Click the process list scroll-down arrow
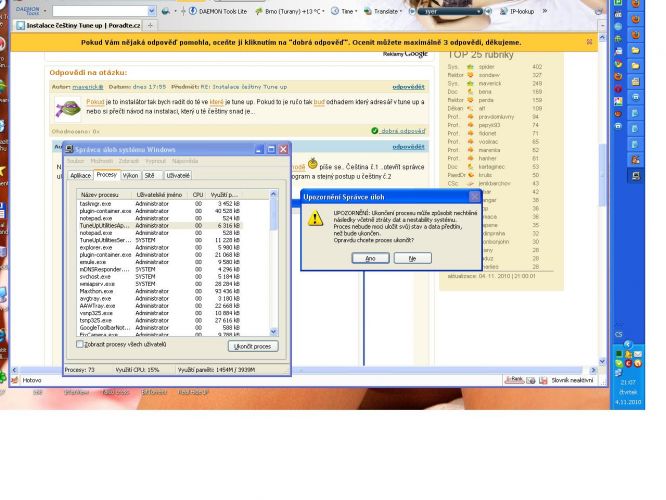 pos(274,332)
